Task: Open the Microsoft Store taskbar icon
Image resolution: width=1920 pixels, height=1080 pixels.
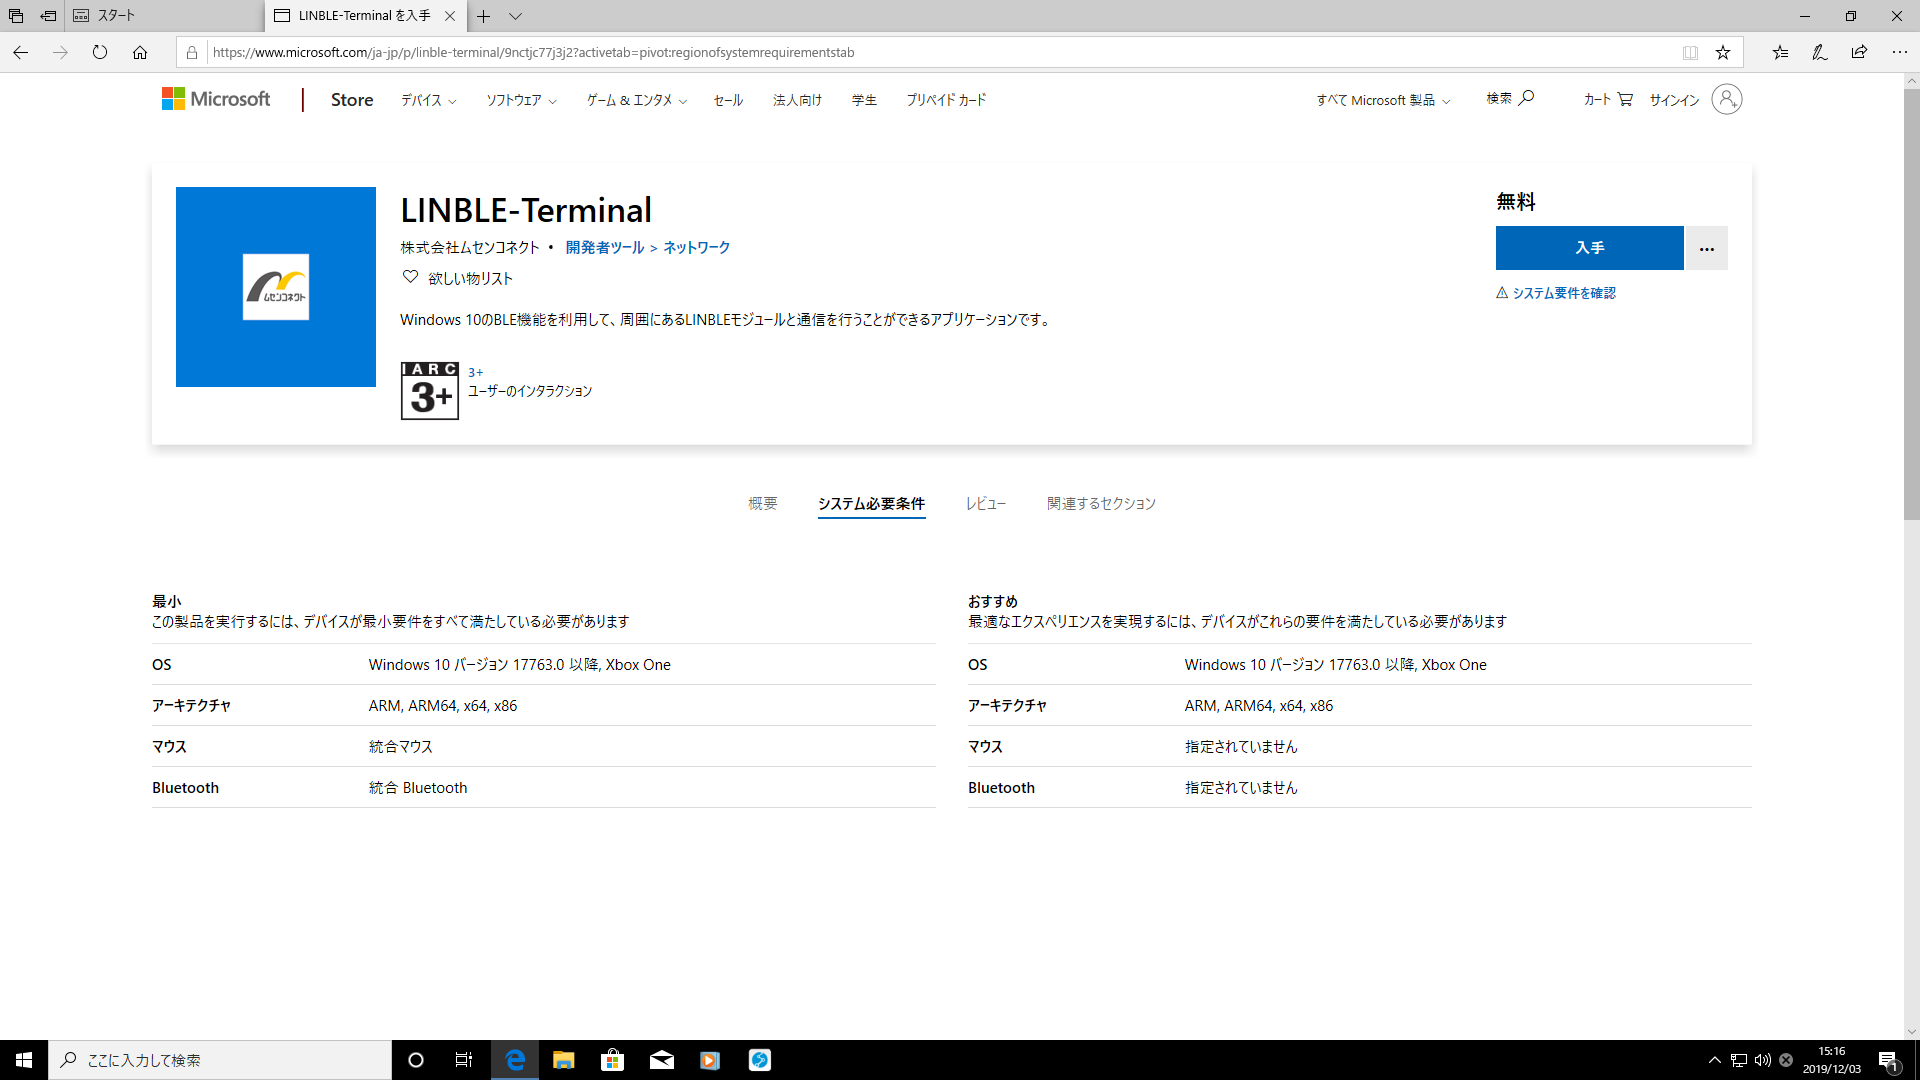Action: 612,1060
